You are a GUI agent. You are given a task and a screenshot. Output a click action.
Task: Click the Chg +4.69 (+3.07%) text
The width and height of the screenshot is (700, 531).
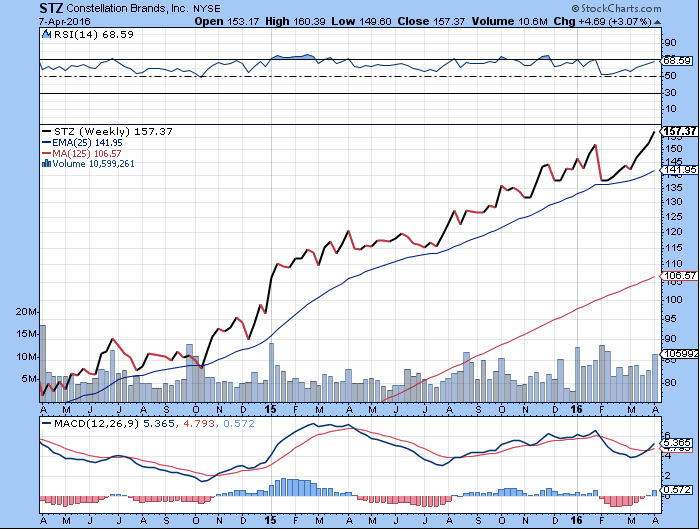tap(603, 21)
